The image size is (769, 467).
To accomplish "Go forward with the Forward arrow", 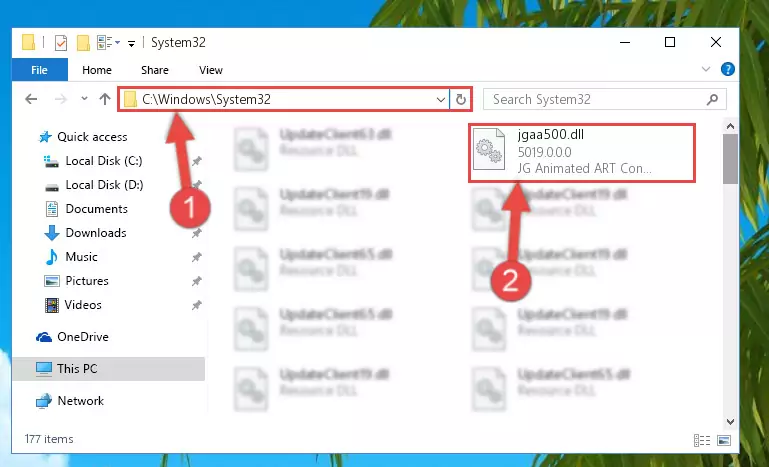I will pyautogui.click(x=60, y=99).
